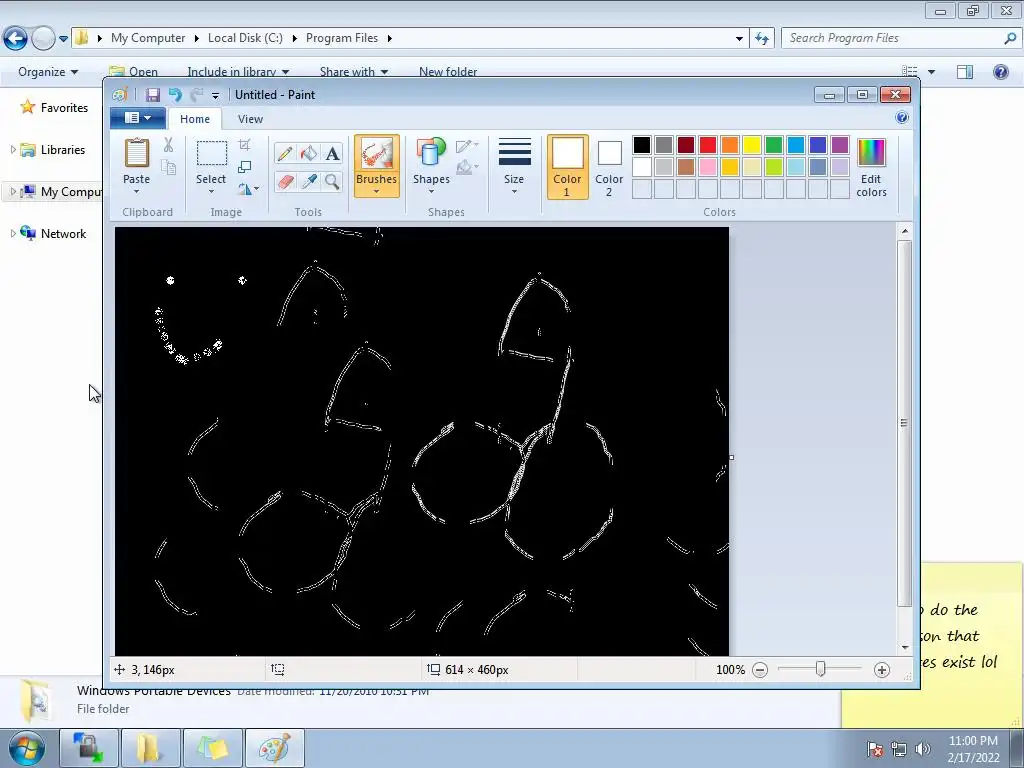Pick the black color swatch

642,145
